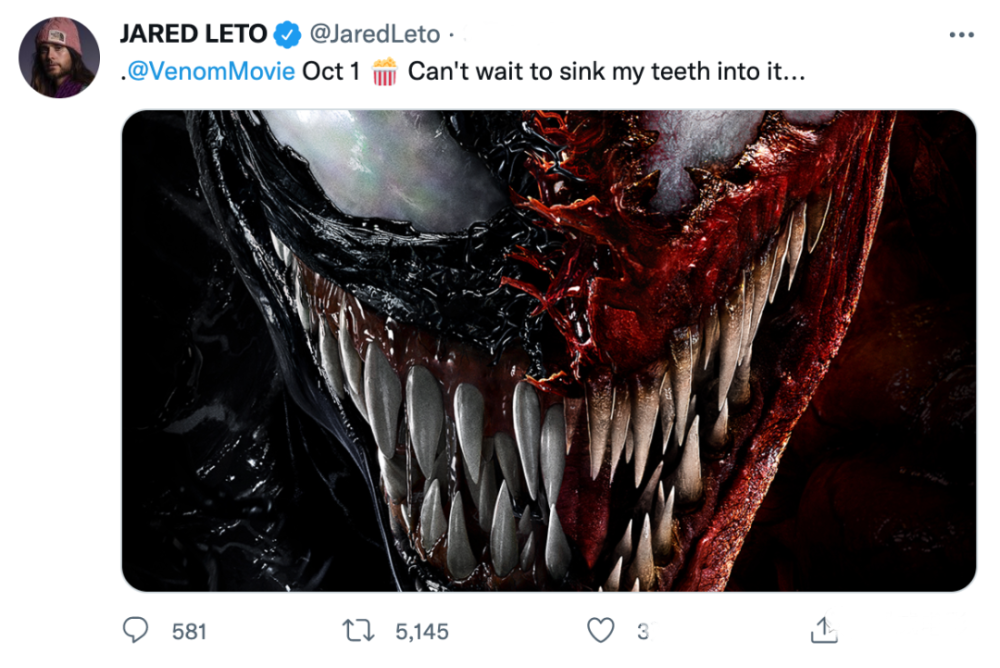Follow the @VenomMovie mention link

point(212,73)
